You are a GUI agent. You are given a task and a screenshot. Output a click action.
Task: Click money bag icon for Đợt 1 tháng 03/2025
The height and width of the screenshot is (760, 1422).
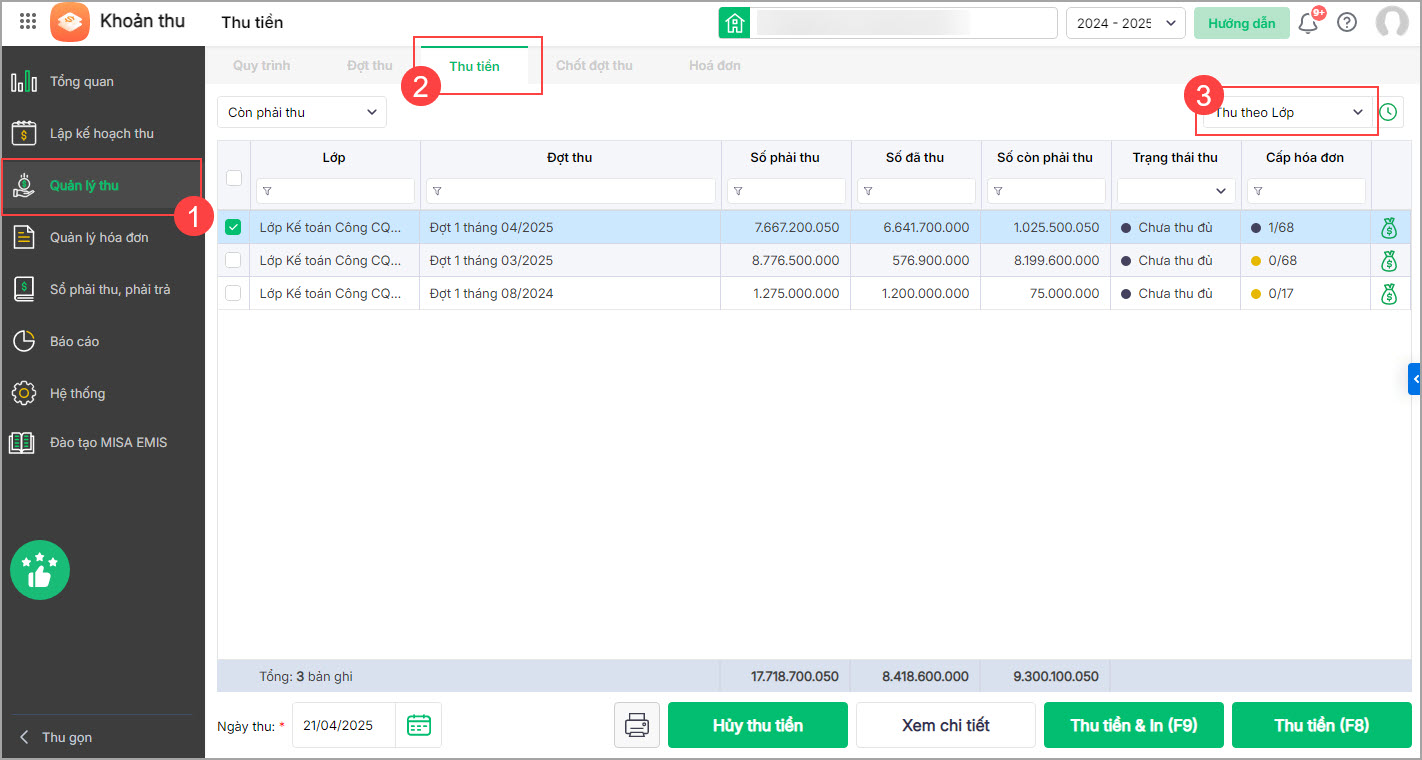click(x=1388, y=261)
